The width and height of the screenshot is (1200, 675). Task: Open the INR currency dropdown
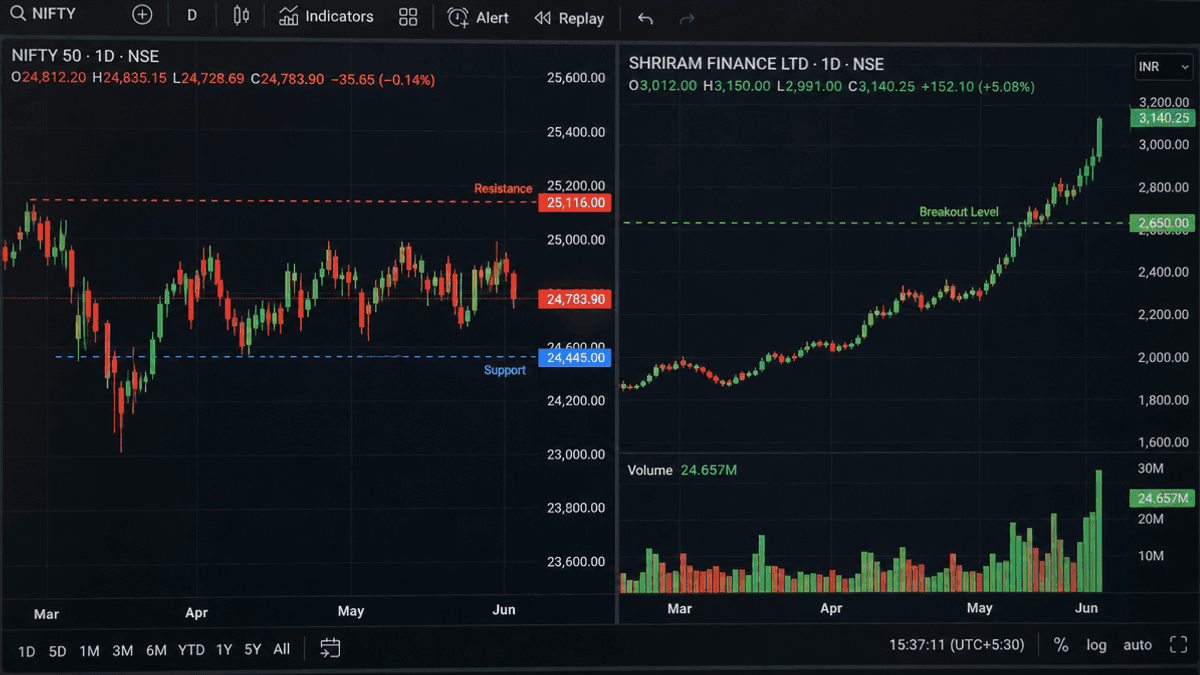(x=1164, y=67)
